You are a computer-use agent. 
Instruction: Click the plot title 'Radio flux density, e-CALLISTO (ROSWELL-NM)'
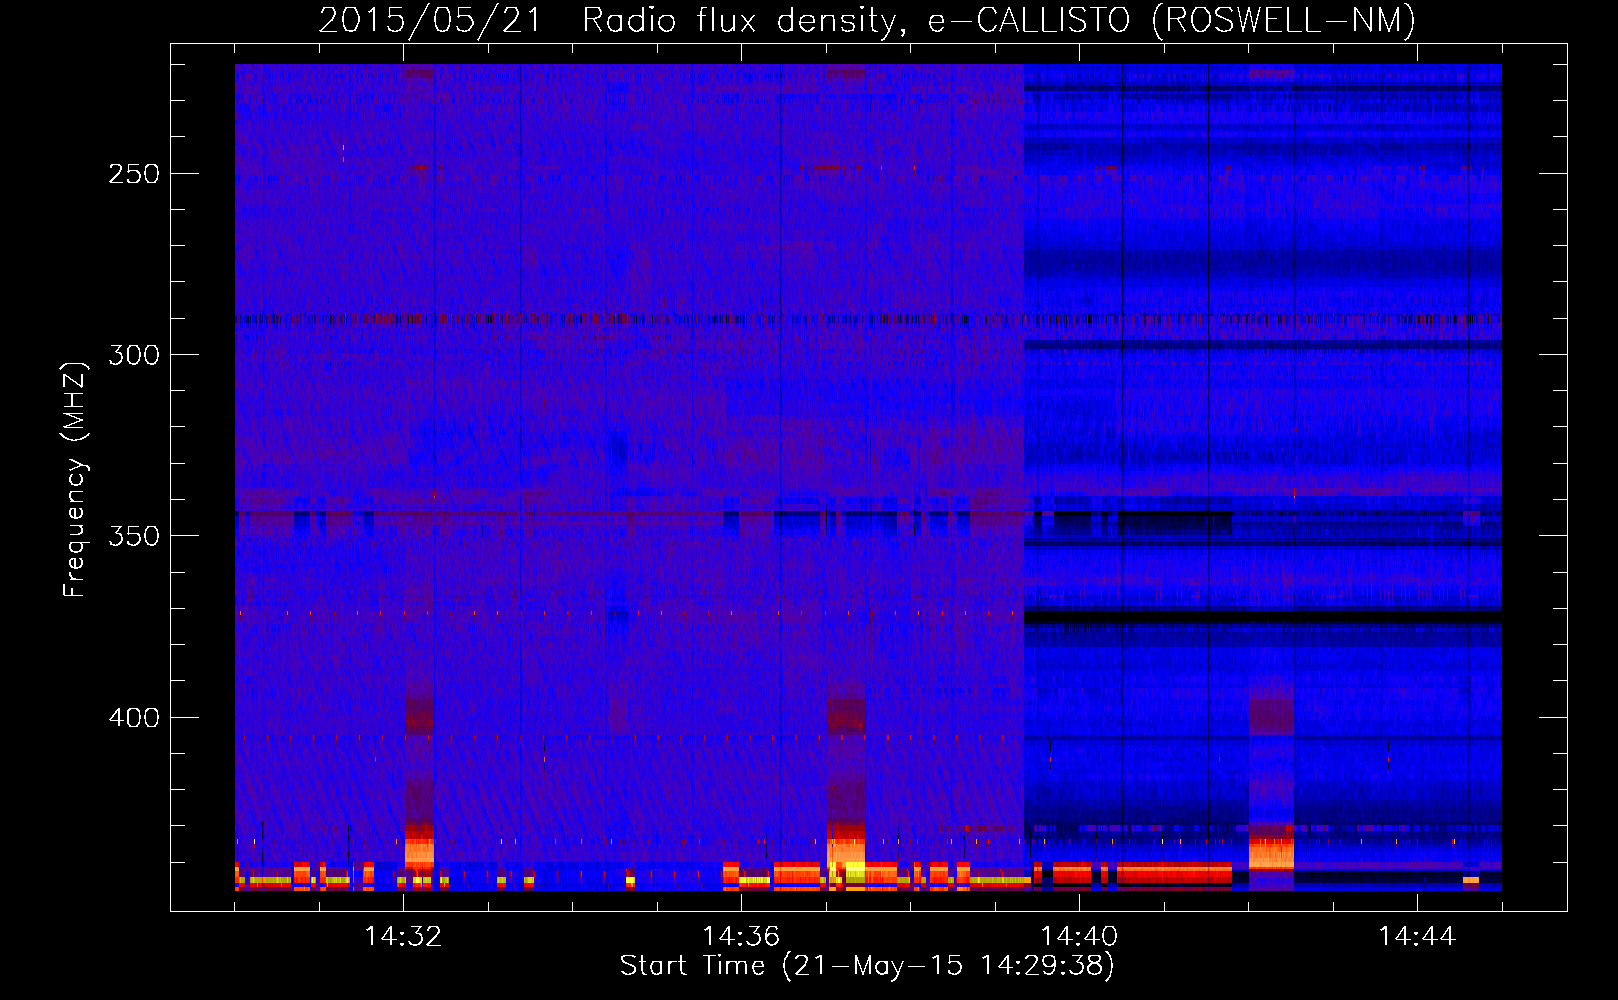[x=999, y=20]
